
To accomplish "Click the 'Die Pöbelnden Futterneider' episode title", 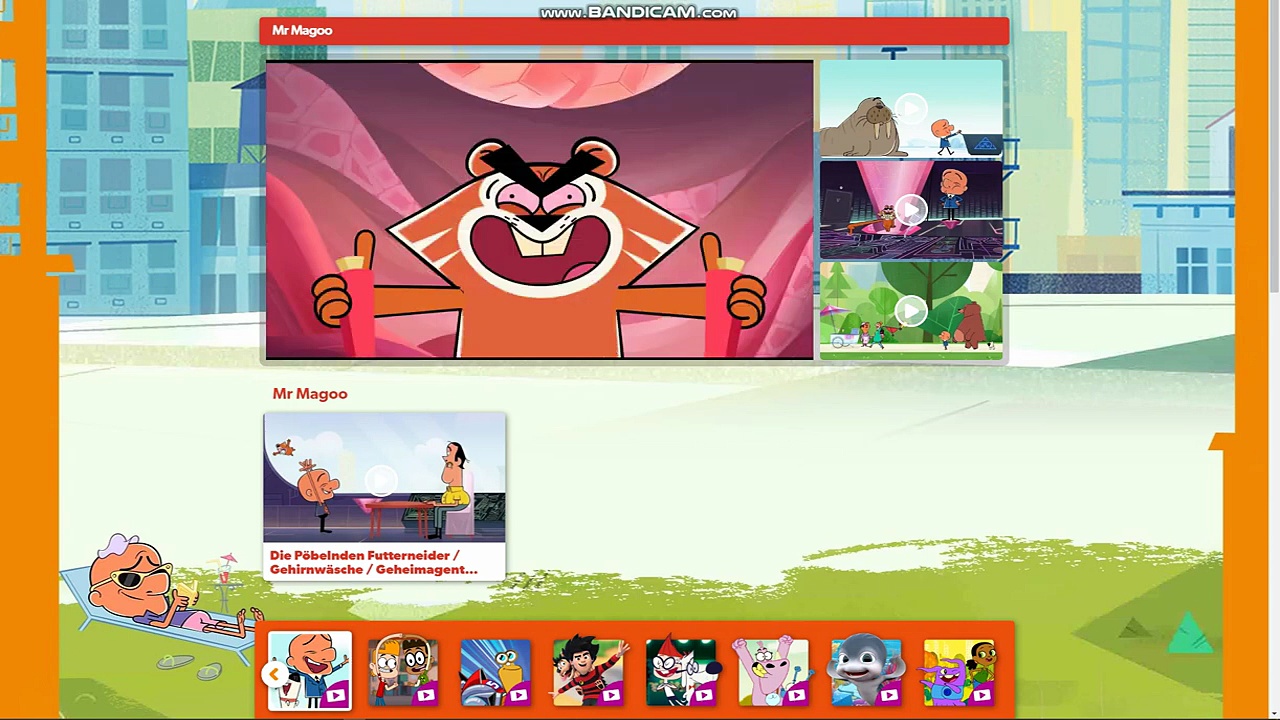I will pos(373,562).
